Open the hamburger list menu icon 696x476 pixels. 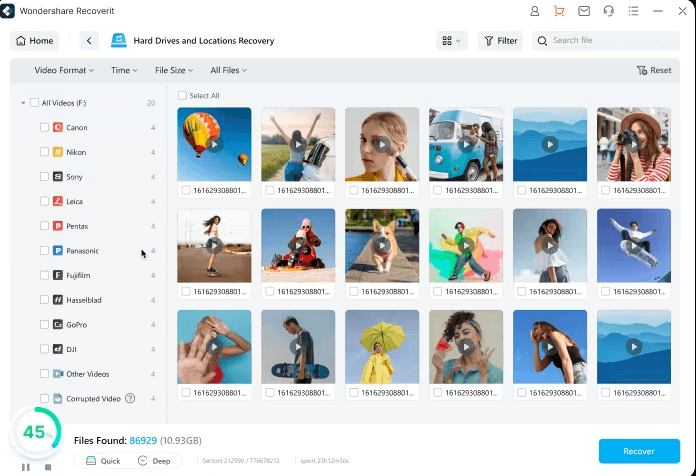[633, 11]
